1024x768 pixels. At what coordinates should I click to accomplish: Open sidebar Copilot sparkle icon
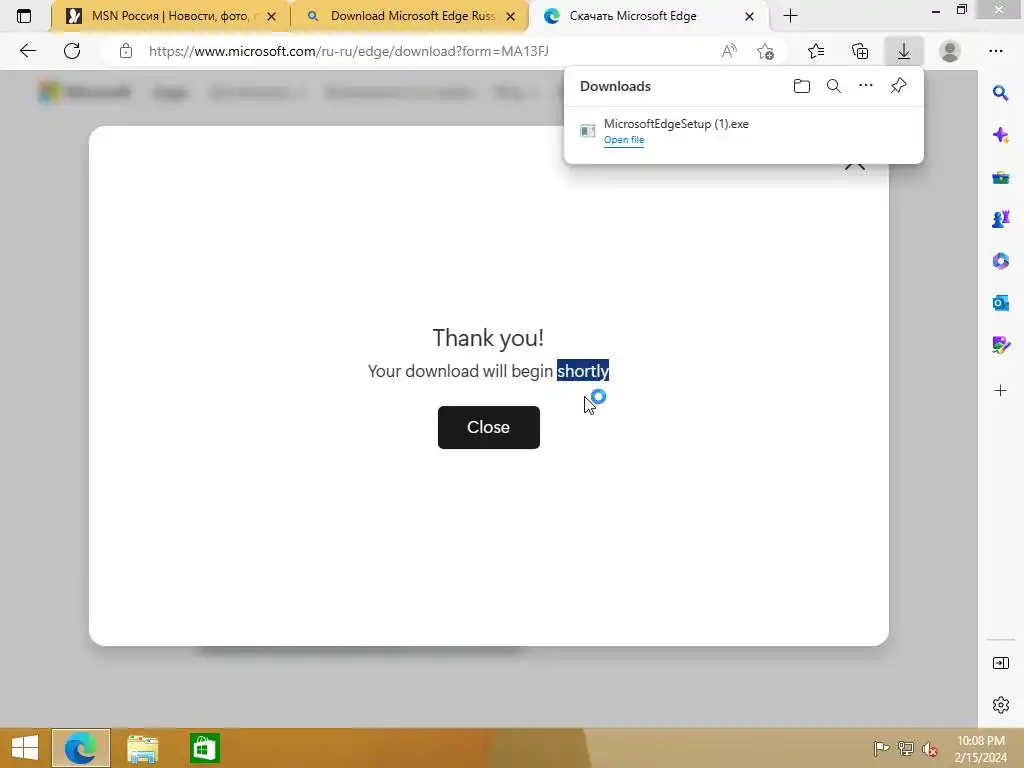pos(1000,135)
